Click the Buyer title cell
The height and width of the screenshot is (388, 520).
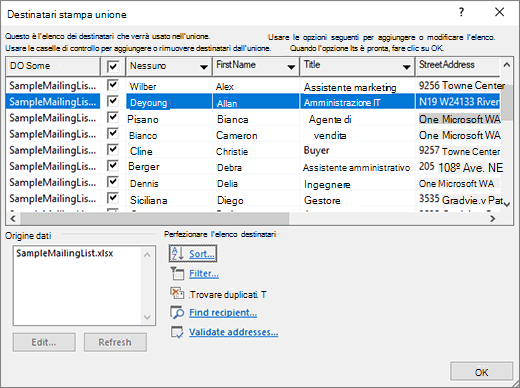[357, 150]
